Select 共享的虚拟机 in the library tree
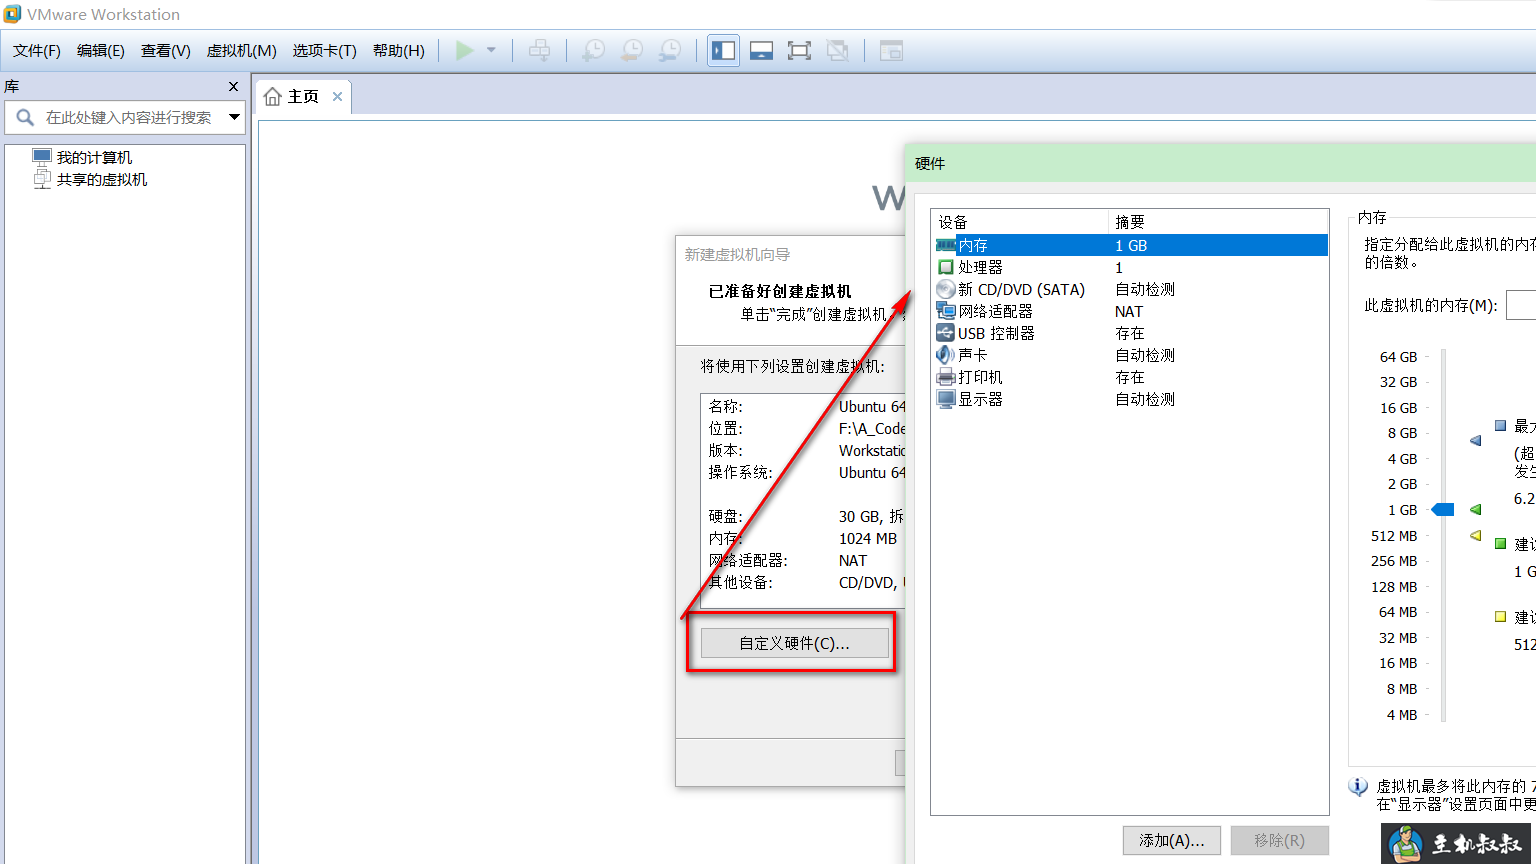 point(101,179)
